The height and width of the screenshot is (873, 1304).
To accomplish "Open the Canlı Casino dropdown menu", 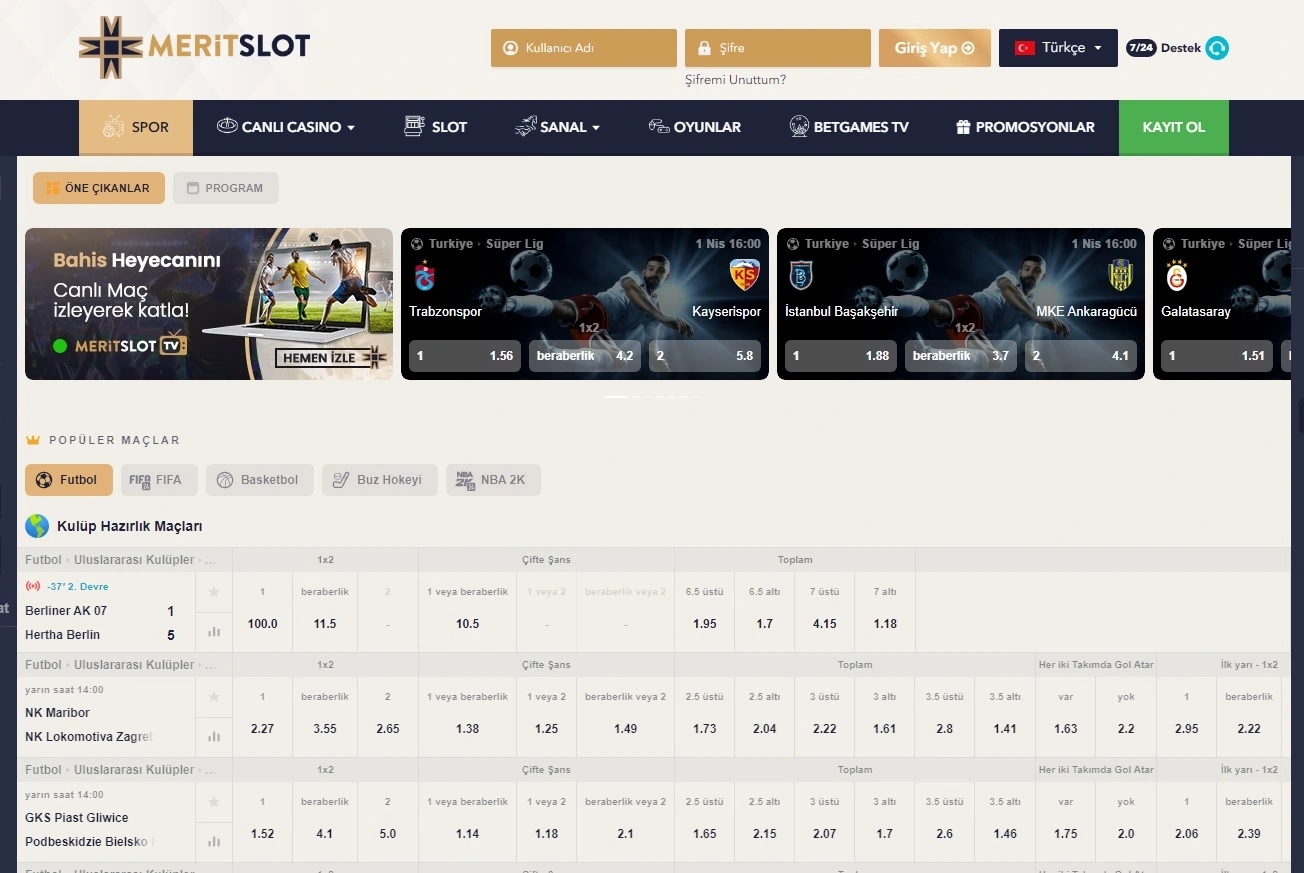I will click(x=286, y=127).
